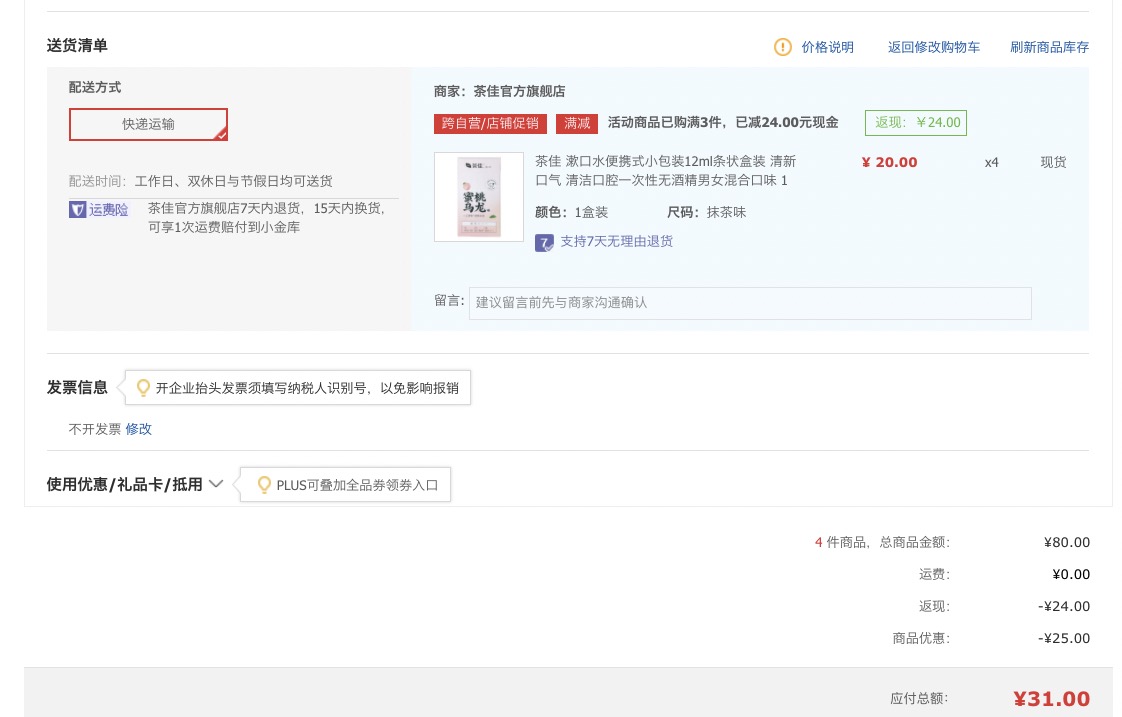
Task: Click the 颜色: 1盒装 attribute text
Action: [572, 213]
